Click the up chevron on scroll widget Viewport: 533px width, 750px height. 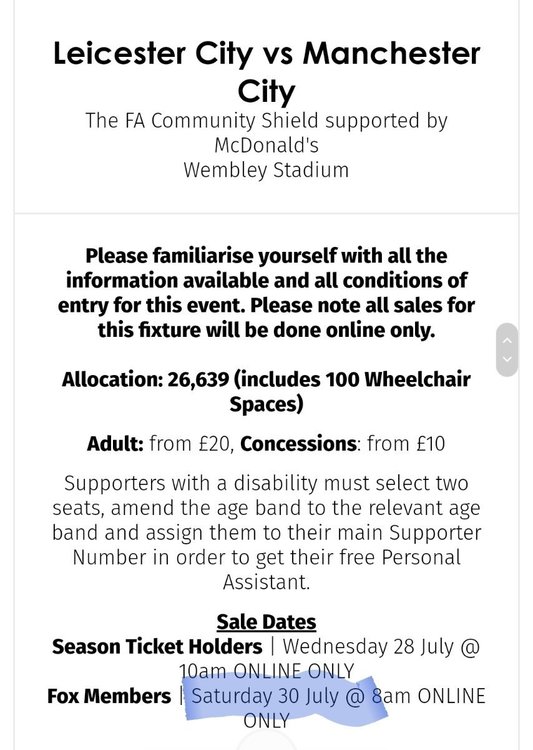pos(508,341)
